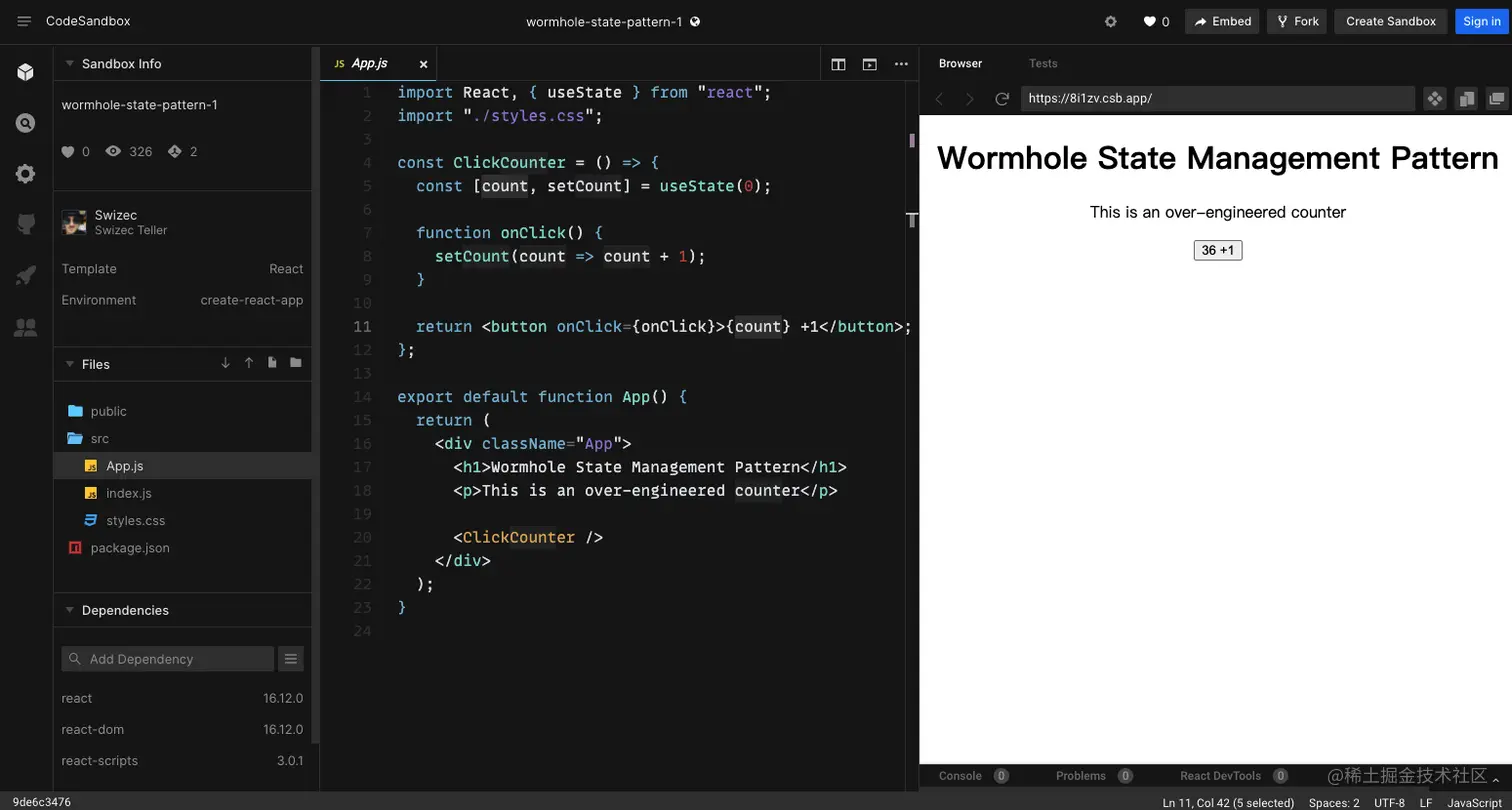Toggle the editor split view icon
Screen dimensions: 1512x810
[838, 64]
